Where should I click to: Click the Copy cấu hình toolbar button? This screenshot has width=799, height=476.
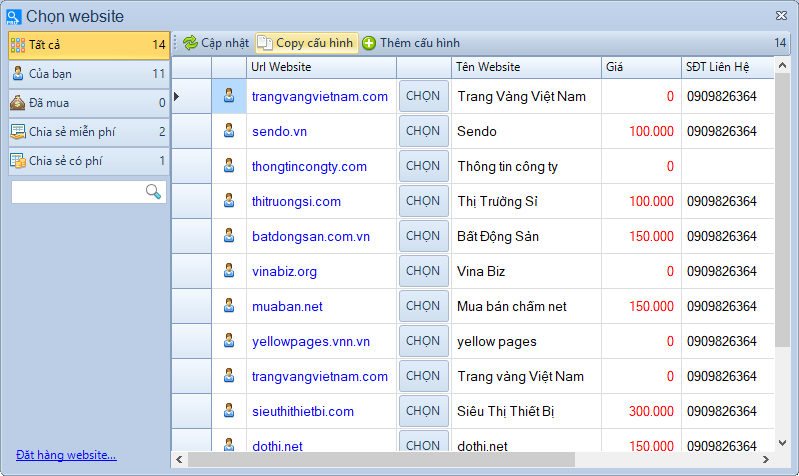(306, 43)
